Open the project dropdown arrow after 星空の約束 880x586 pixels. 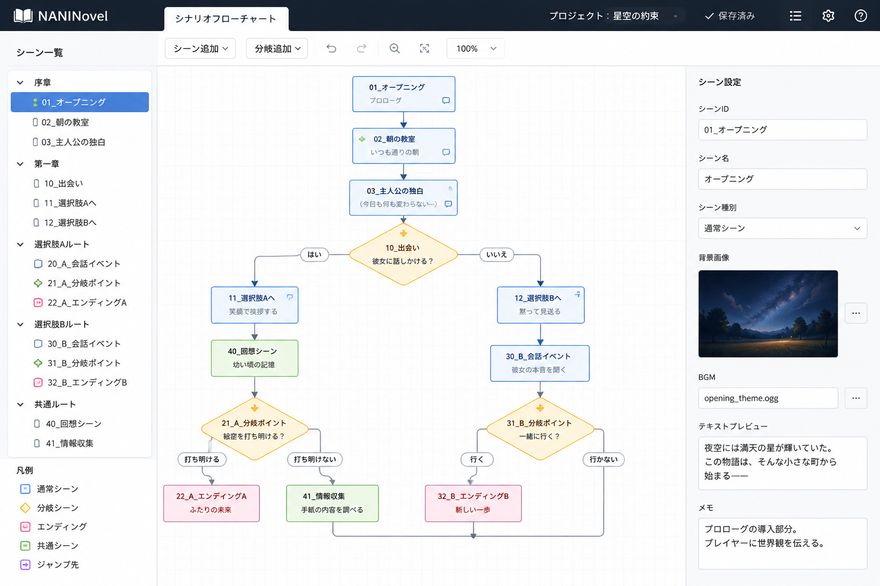(x=675, y=16)
